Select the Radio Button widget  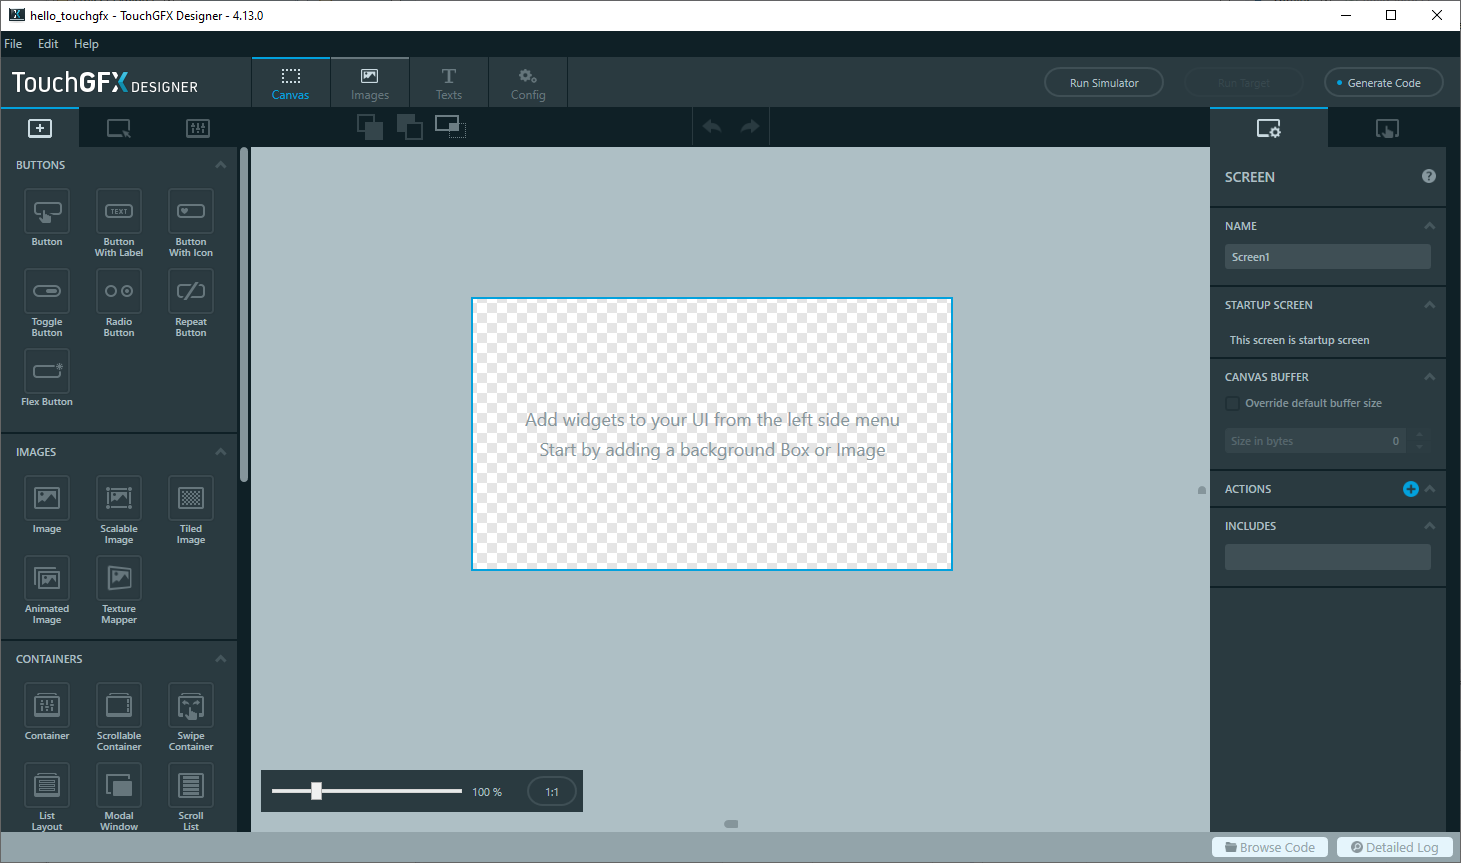pos(119,292)
